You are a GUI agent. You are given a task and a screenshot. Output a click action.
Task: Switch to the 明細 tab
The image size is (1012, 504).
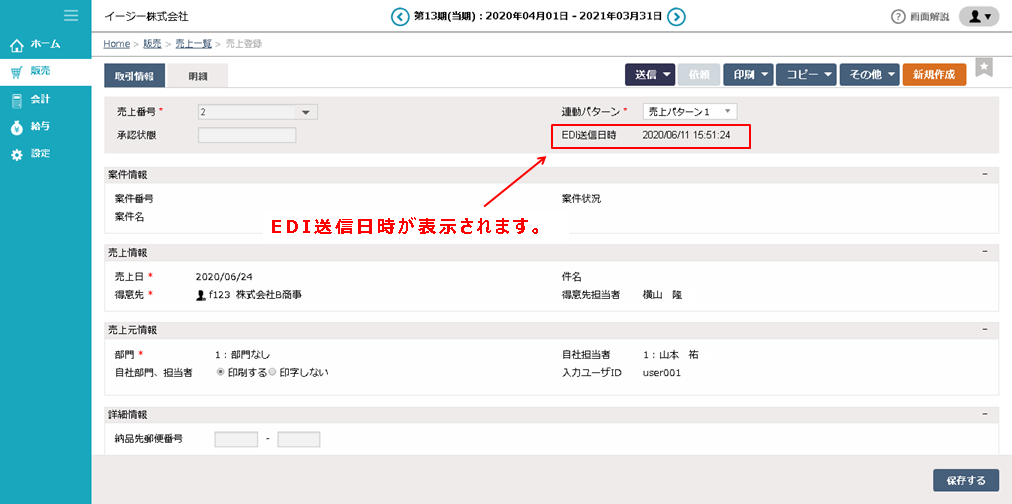[x=197, y=76]
